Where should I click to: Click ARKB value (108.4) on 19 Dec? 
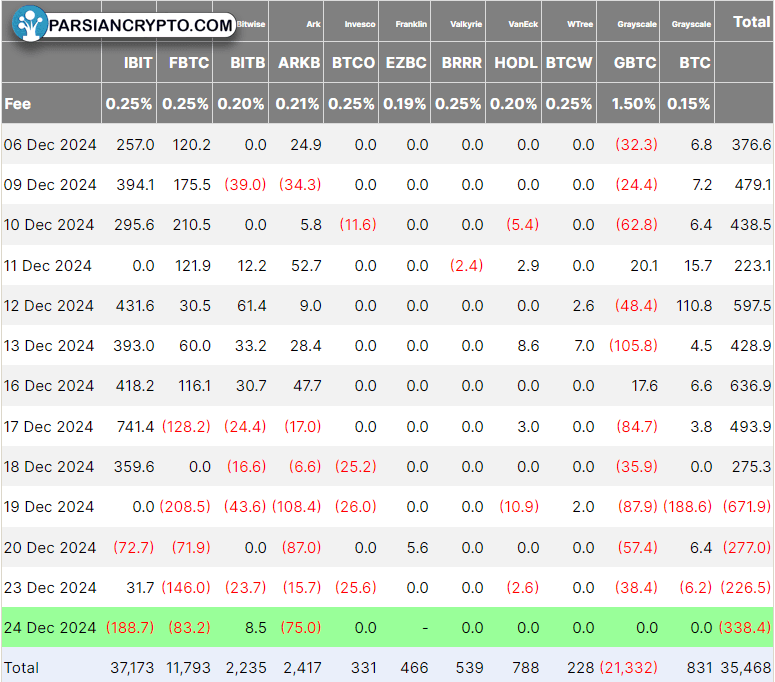click(x=297, y=507)
